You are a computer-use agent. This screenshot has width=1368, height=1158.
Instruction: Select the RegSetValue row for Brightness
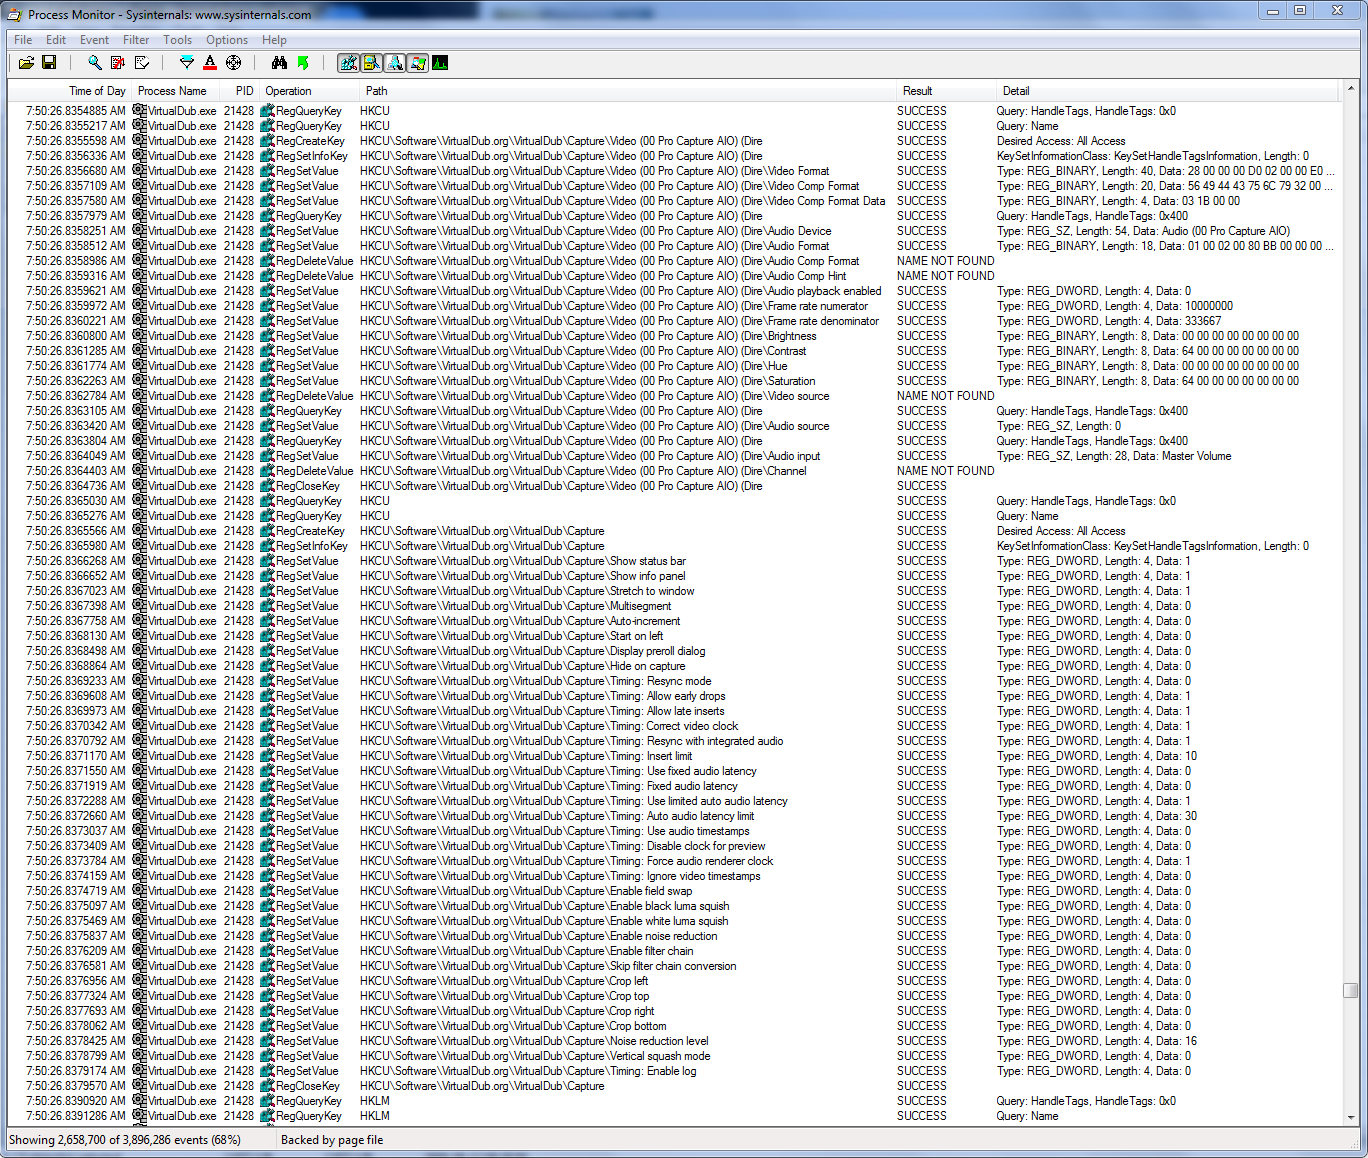pyautogui.click(x=675, y=336)
